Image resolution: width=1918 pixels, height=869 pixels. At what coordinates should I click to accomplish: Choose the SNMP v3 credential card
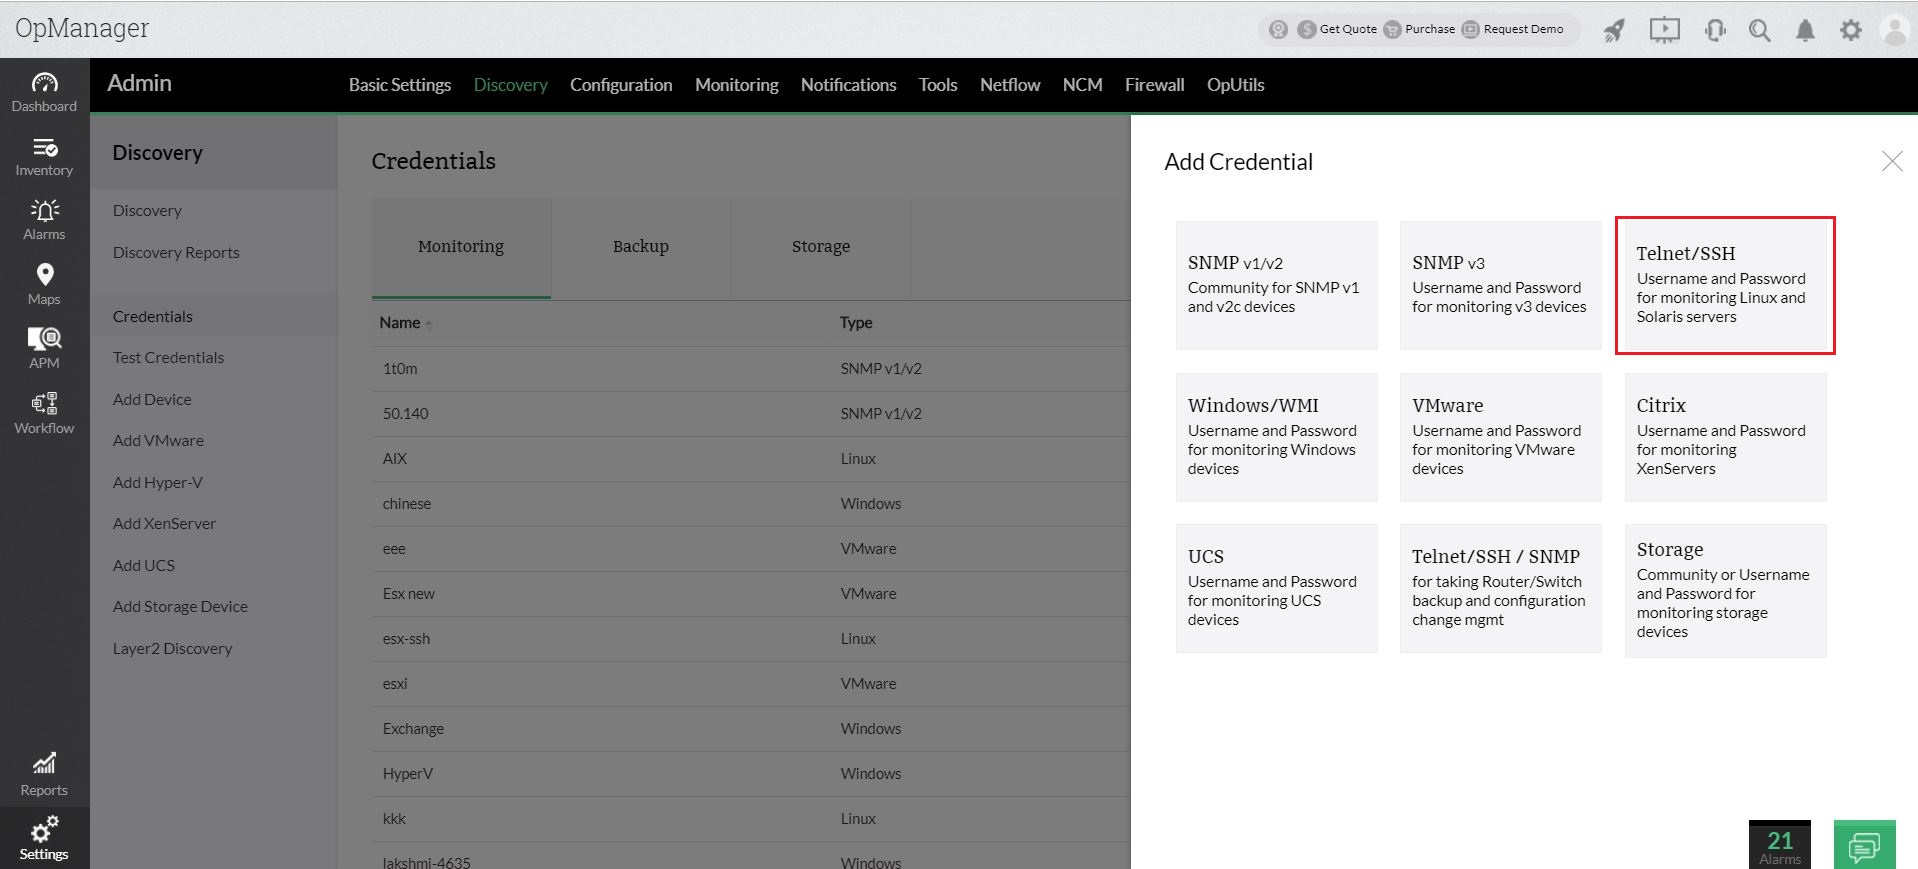(x=1499, y=285)
